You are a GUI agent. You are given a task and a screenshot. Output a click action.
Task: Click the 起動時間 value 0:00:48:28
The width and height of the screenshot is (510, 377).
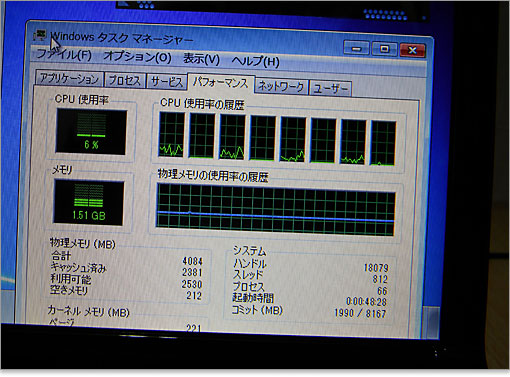[367, 302]
